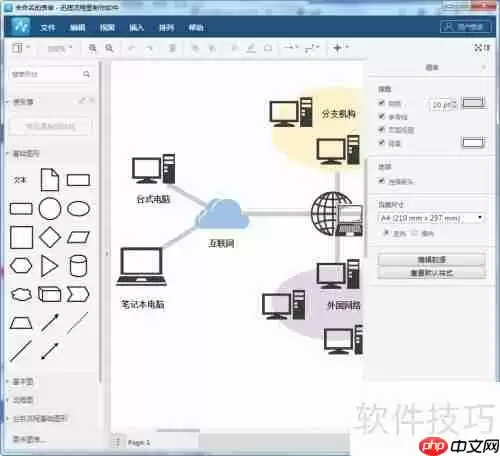The height and width of the screenshot is (456, 500).
Task: Click the fullscreen icon at toolbar right
Action: (478, 48)
